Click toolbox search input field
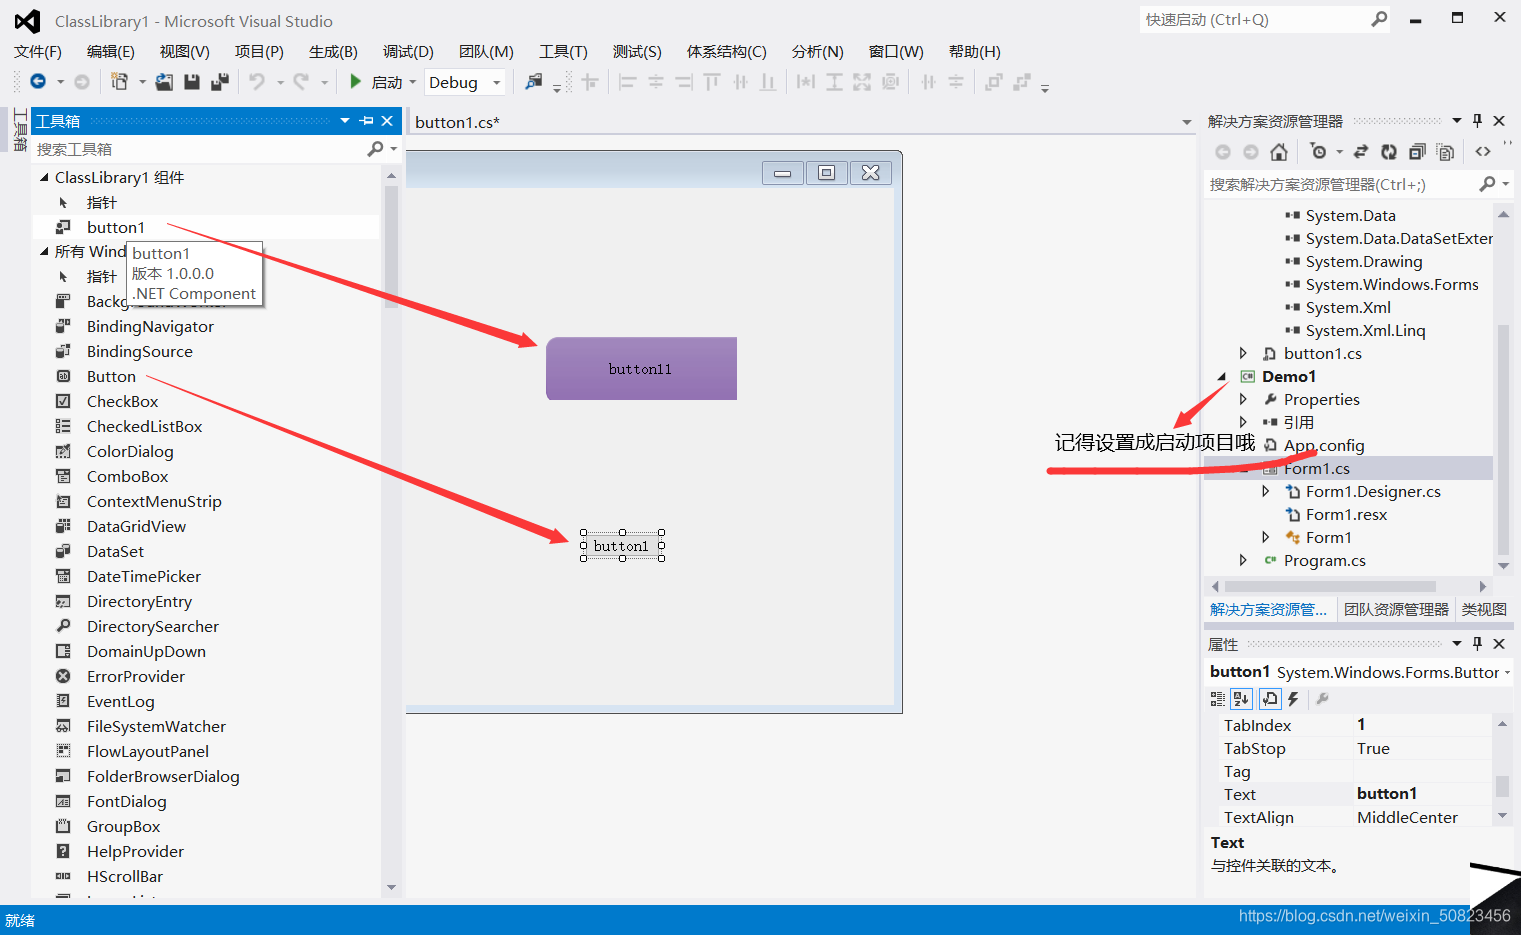 point(200,149)
